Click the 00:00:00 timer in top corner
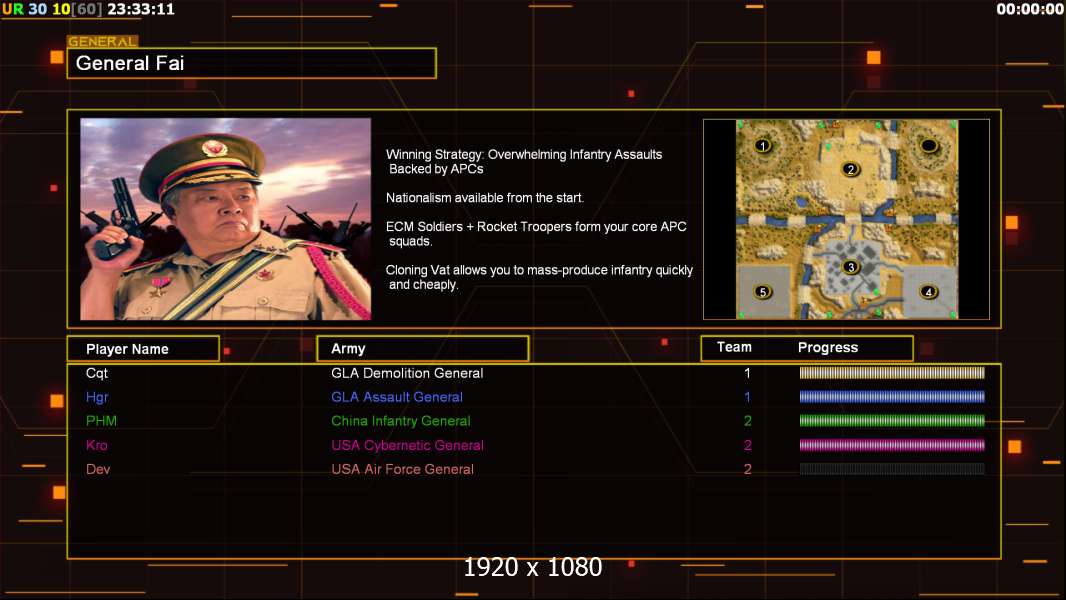Image resolution: width=1066 pixels, height=600 pixels. [x=1030, y=9]
